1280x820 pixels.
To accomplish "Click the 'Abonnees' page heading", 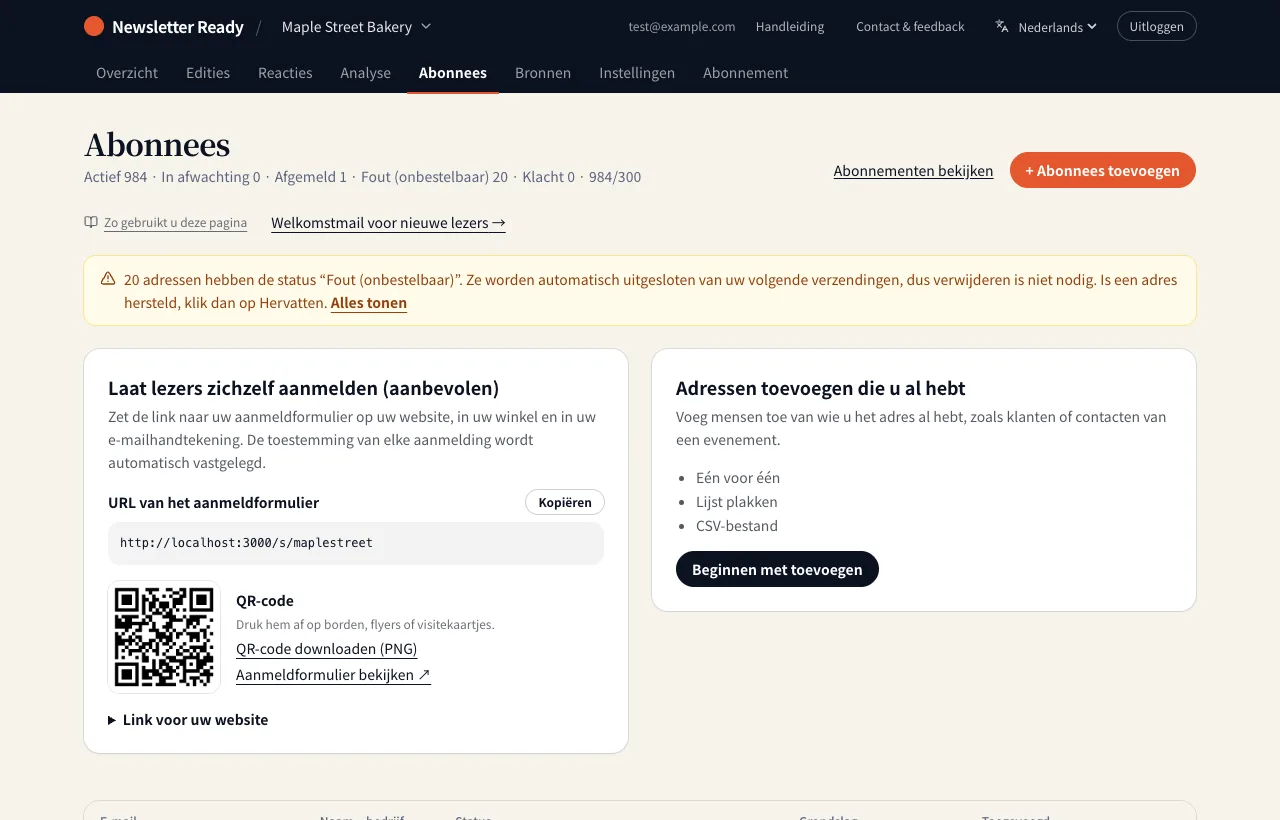I will coord(157,145).
